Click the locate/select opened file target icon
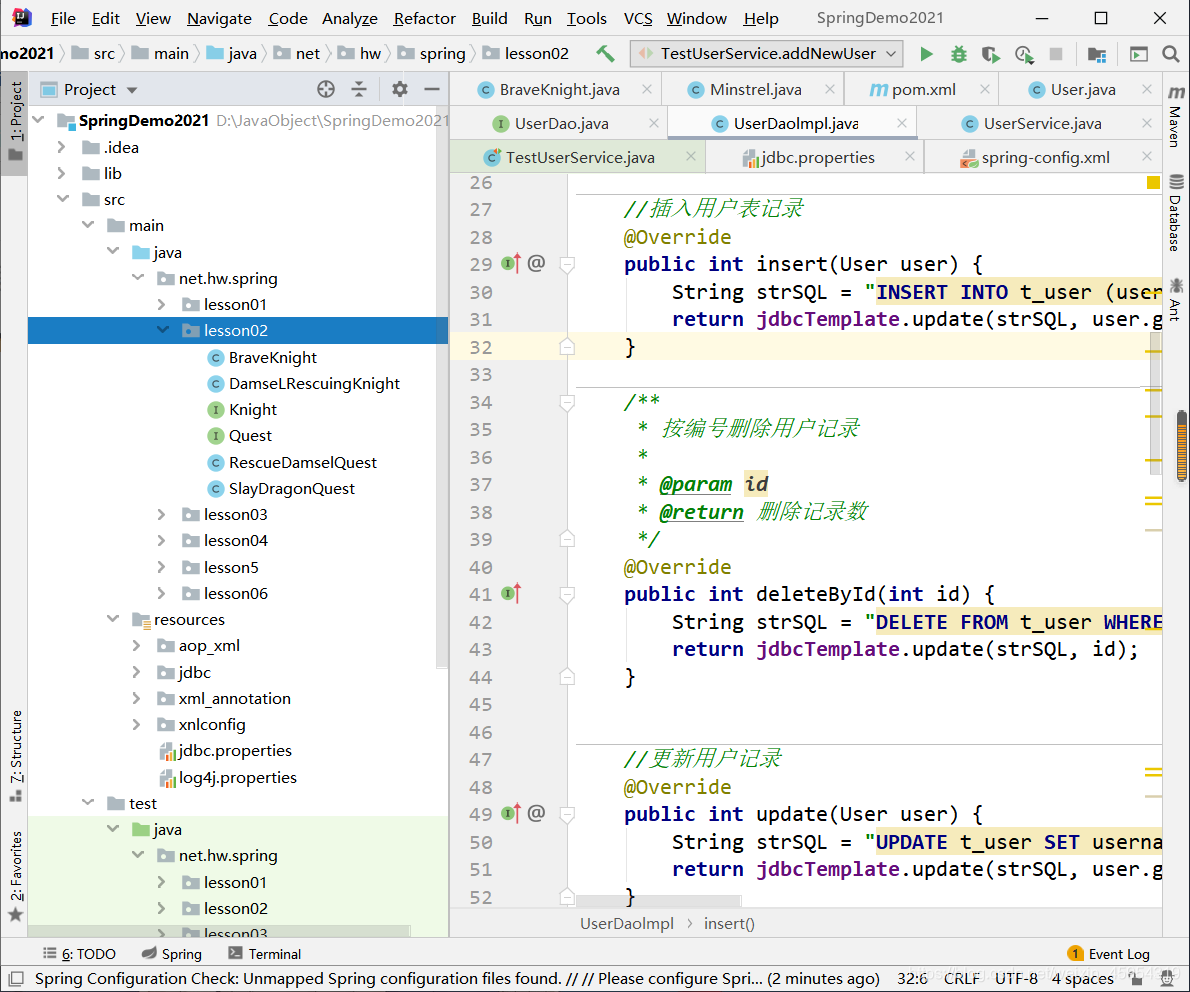 [x=326, y=90]
